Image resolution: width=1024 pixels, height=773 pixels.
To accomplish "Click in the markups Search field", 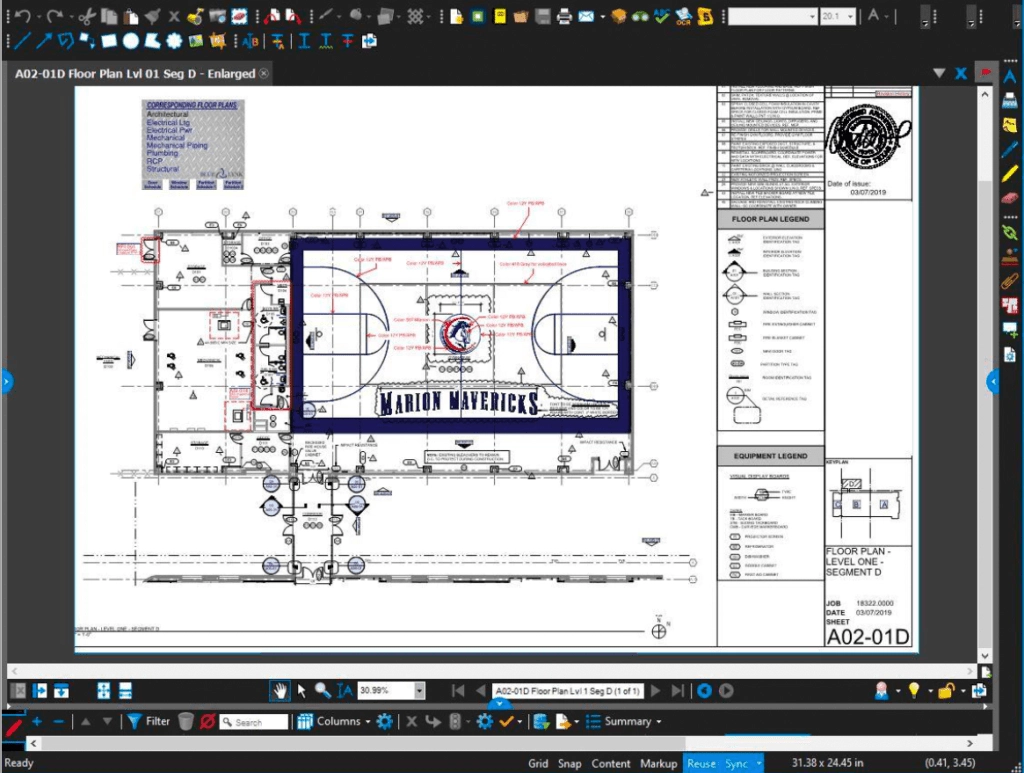I will click(x=254, y=722).
